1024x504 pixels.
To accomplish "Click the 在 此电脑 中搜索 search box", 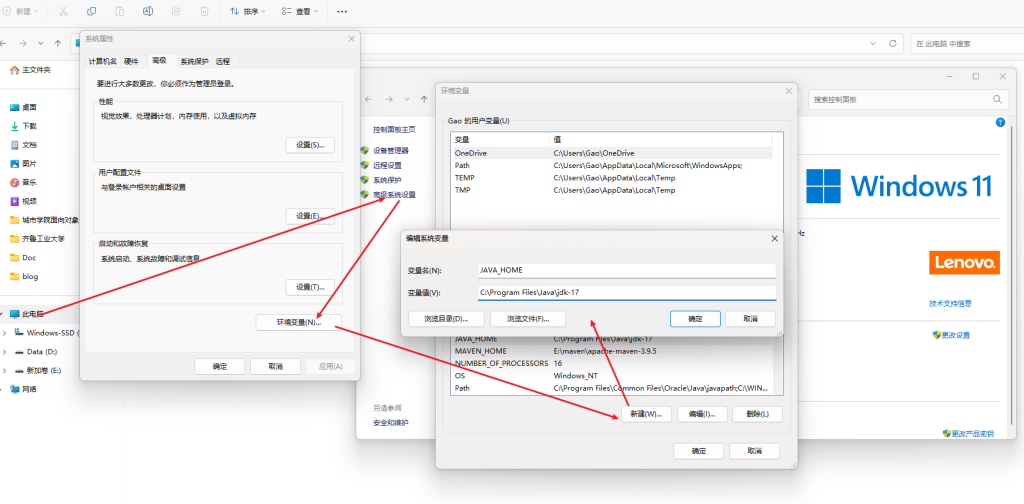I will pos(965,44).
